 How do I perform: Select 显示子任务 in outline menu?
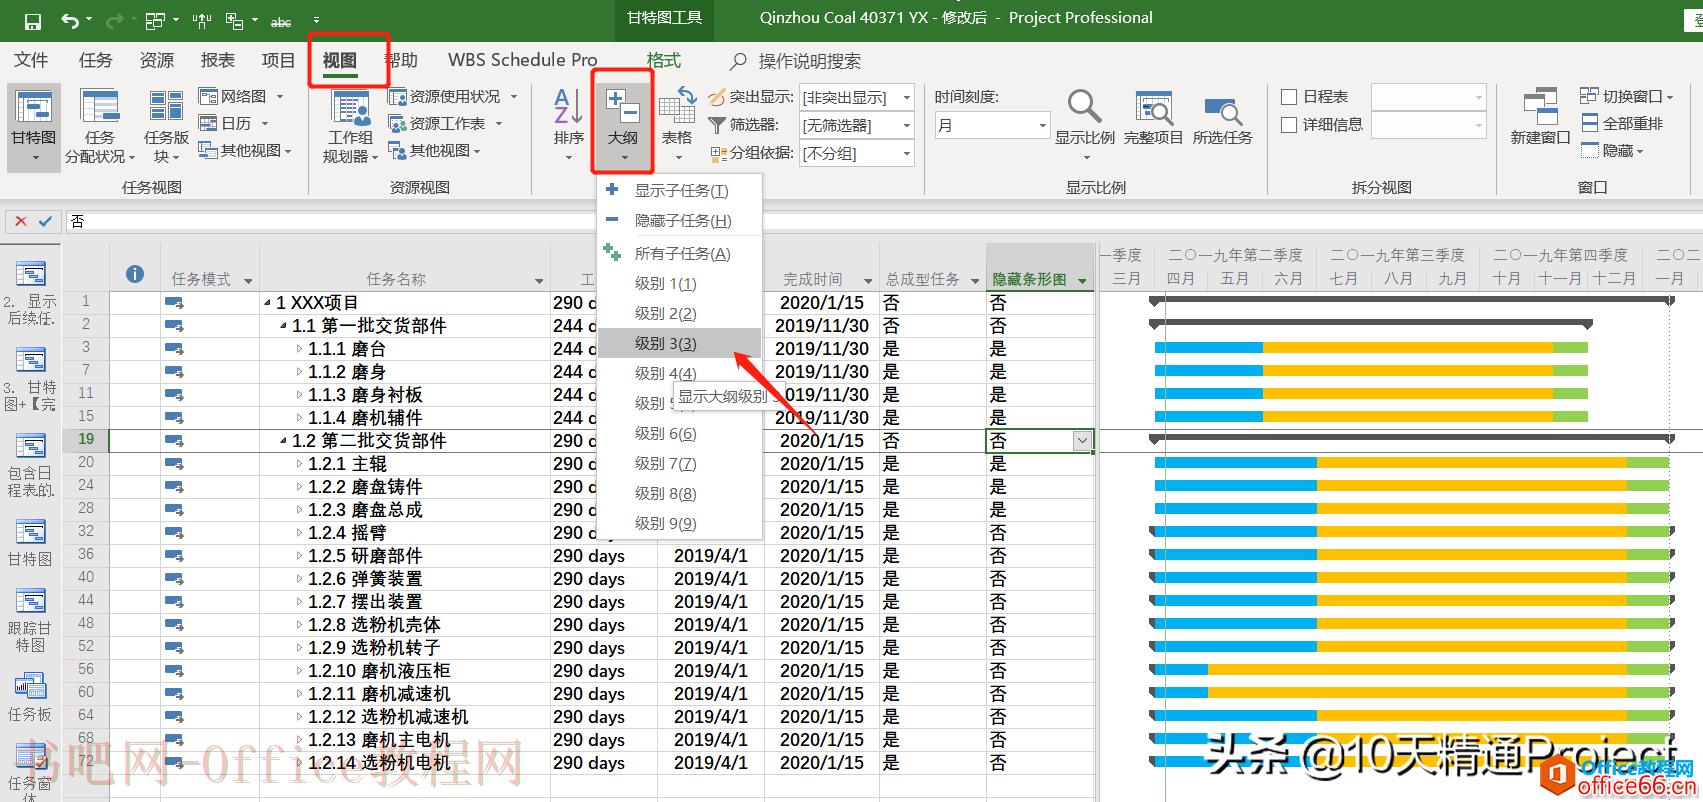pyautogui.click(x=679, y=190)
